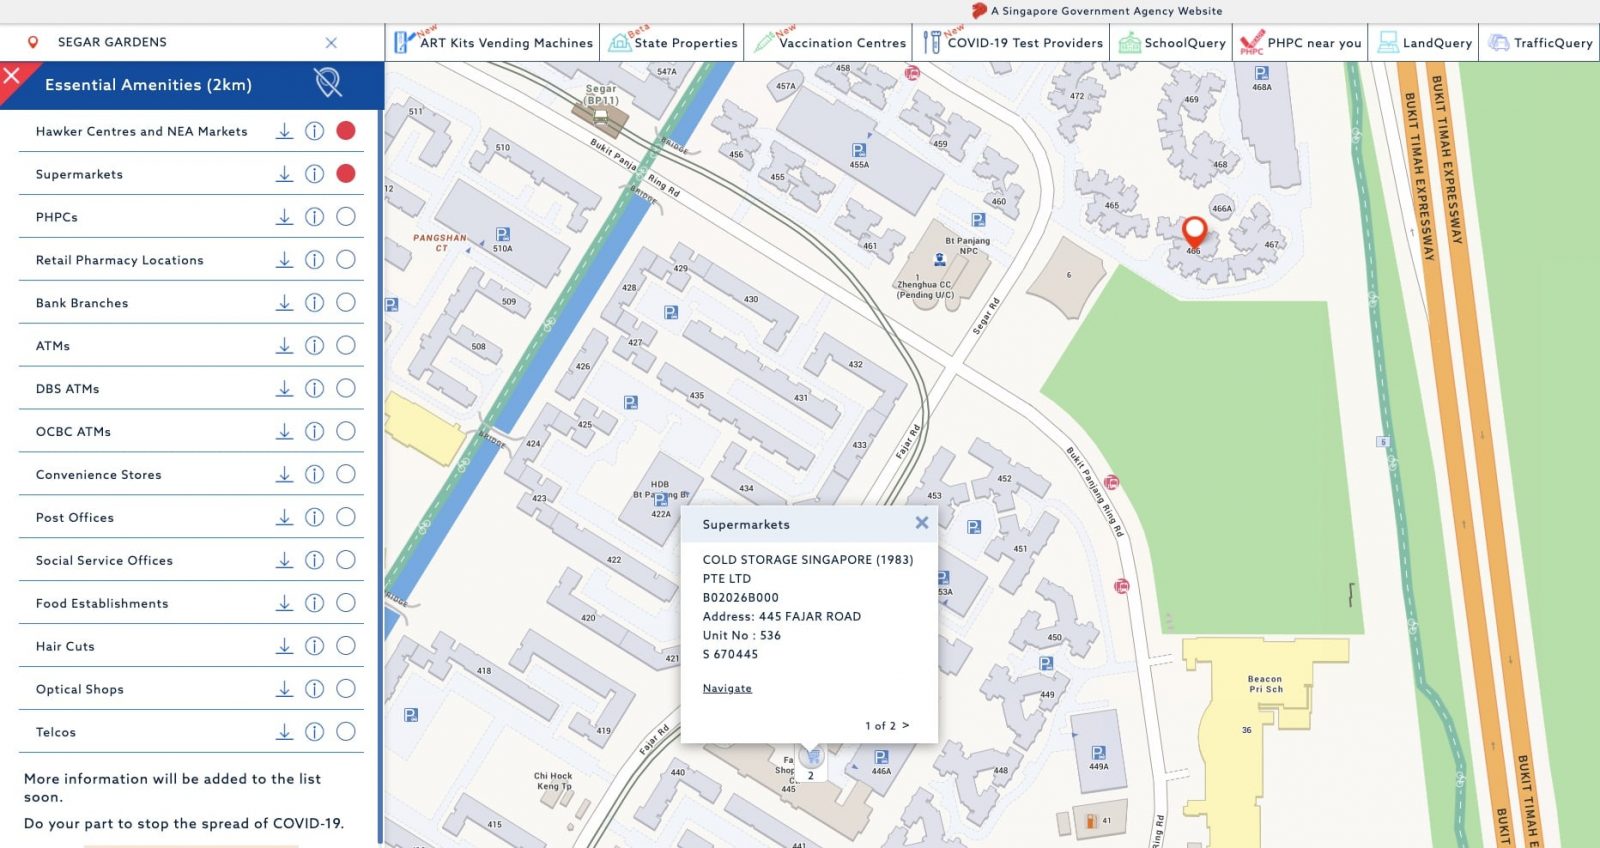1600x848 pixels.
Task: Open info icon in the ATMs row
Action: pos(314,346)
